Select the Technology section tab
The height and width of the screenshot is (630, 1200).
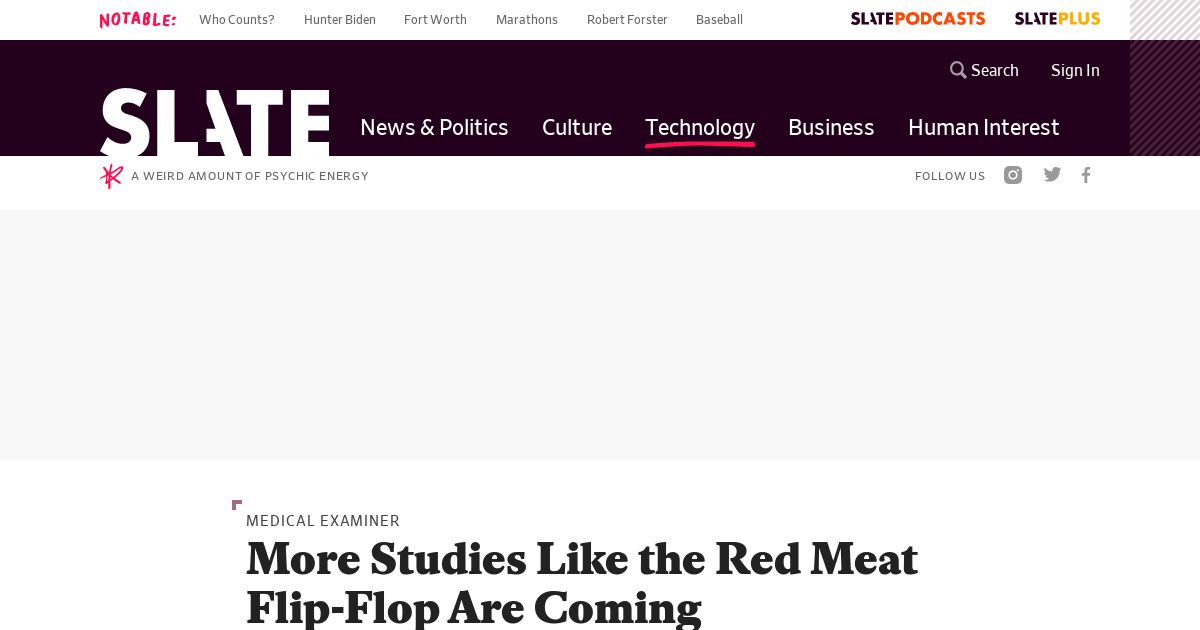pos(700,127)
